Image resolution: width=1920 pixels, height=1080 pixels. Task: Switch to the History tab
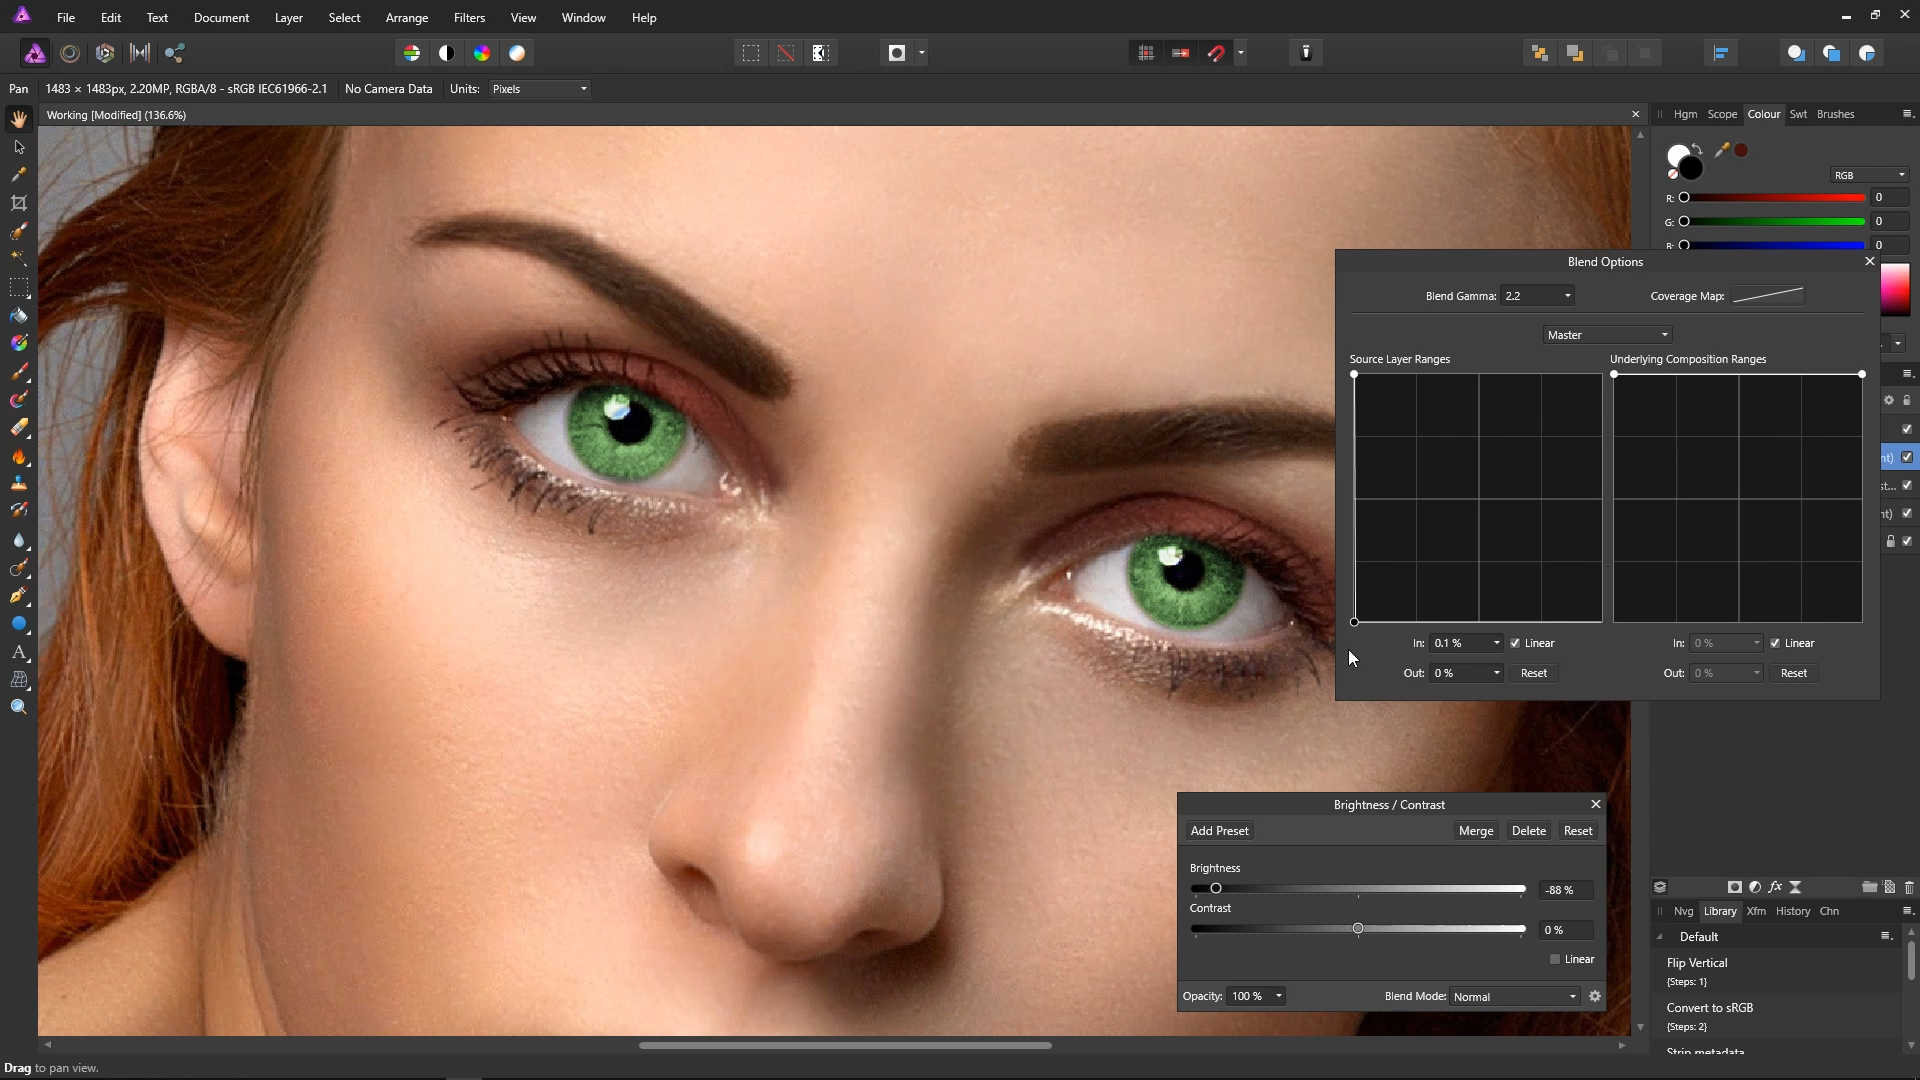pyautogui.click(x=1792, y=911)
